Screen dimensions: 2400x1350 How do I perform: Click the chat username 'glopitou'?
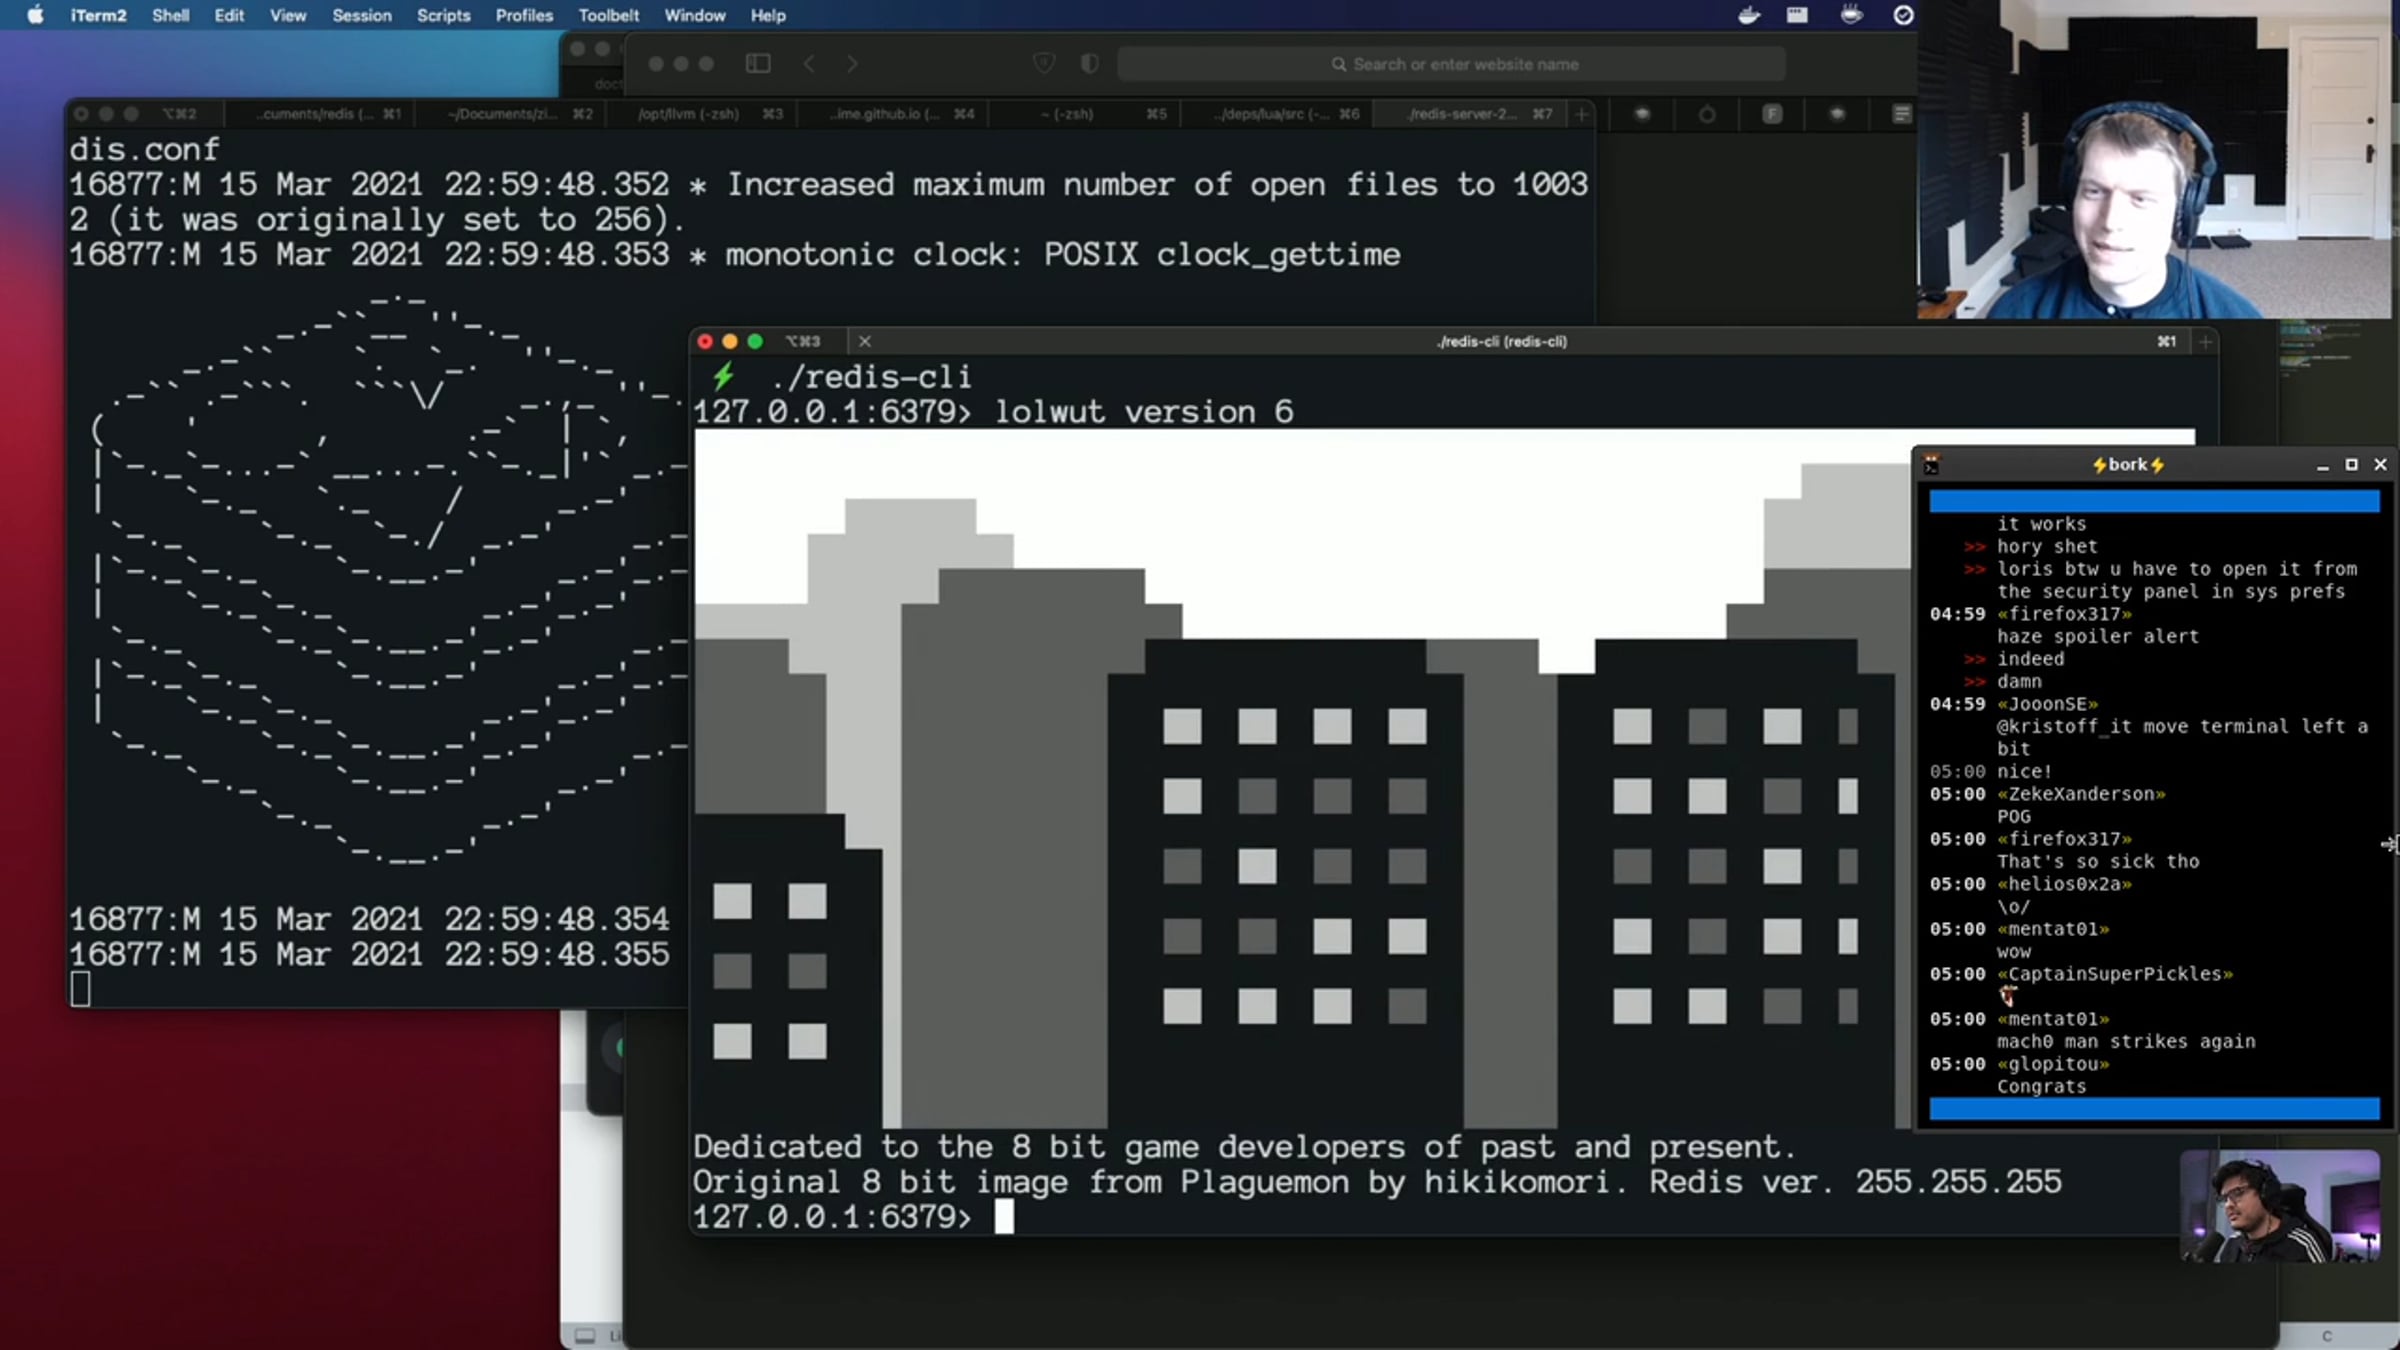click(x=2053, y=1065)
